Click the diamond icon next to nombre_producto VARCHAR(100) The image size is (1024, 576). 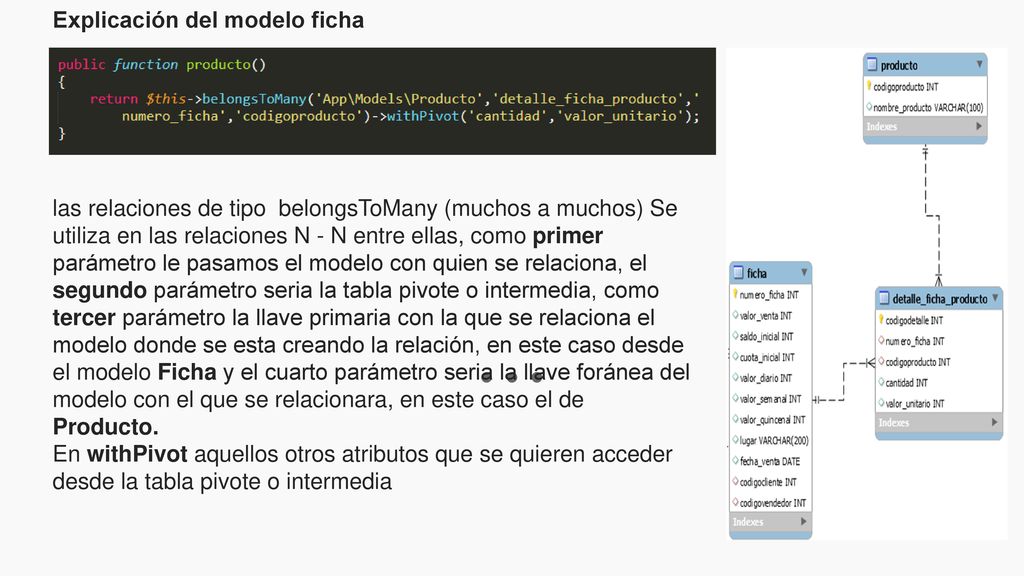869,106
